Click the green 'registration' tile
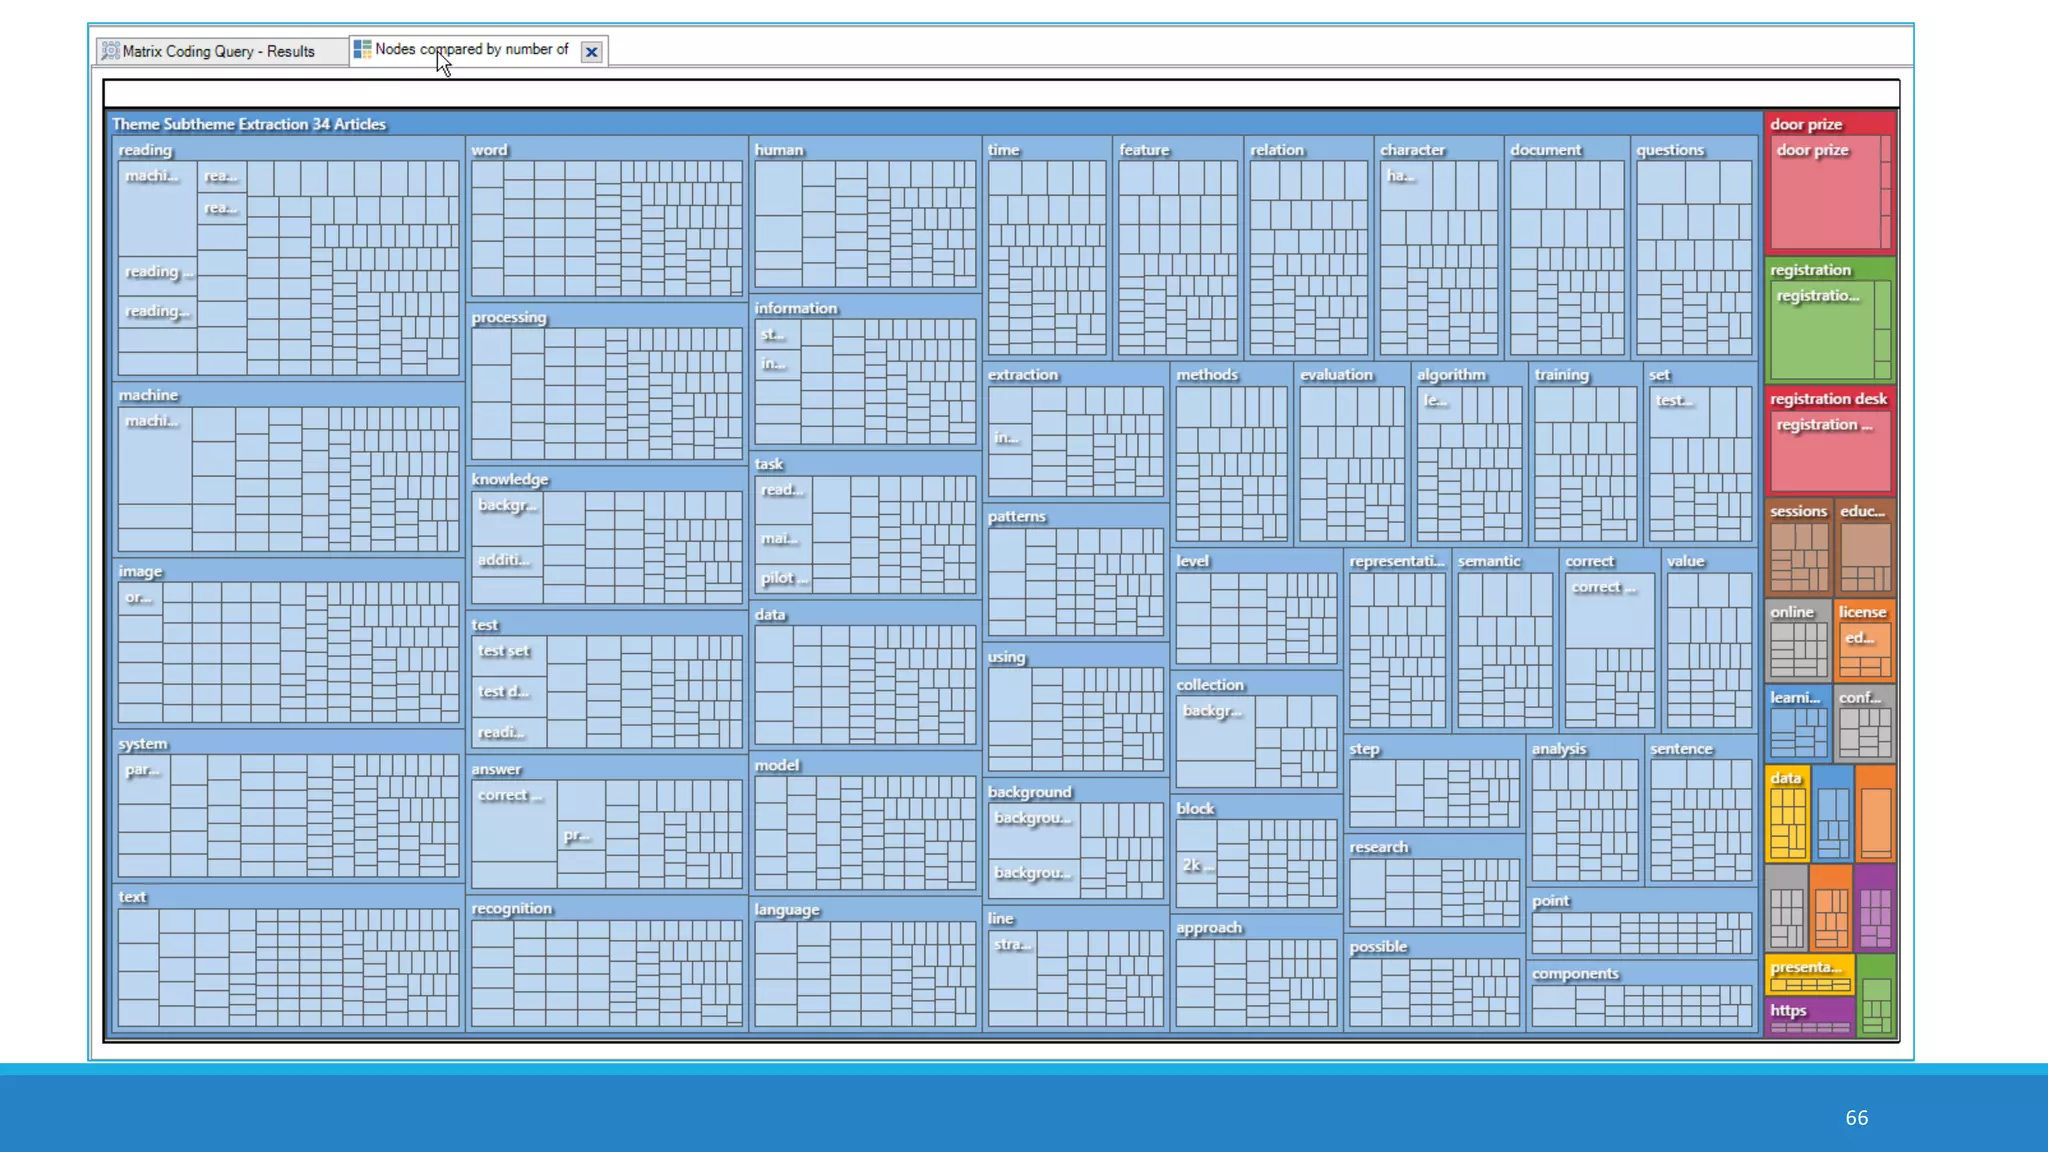This screenshot has width=2048, height=1152. click(x=1830, y=320)
